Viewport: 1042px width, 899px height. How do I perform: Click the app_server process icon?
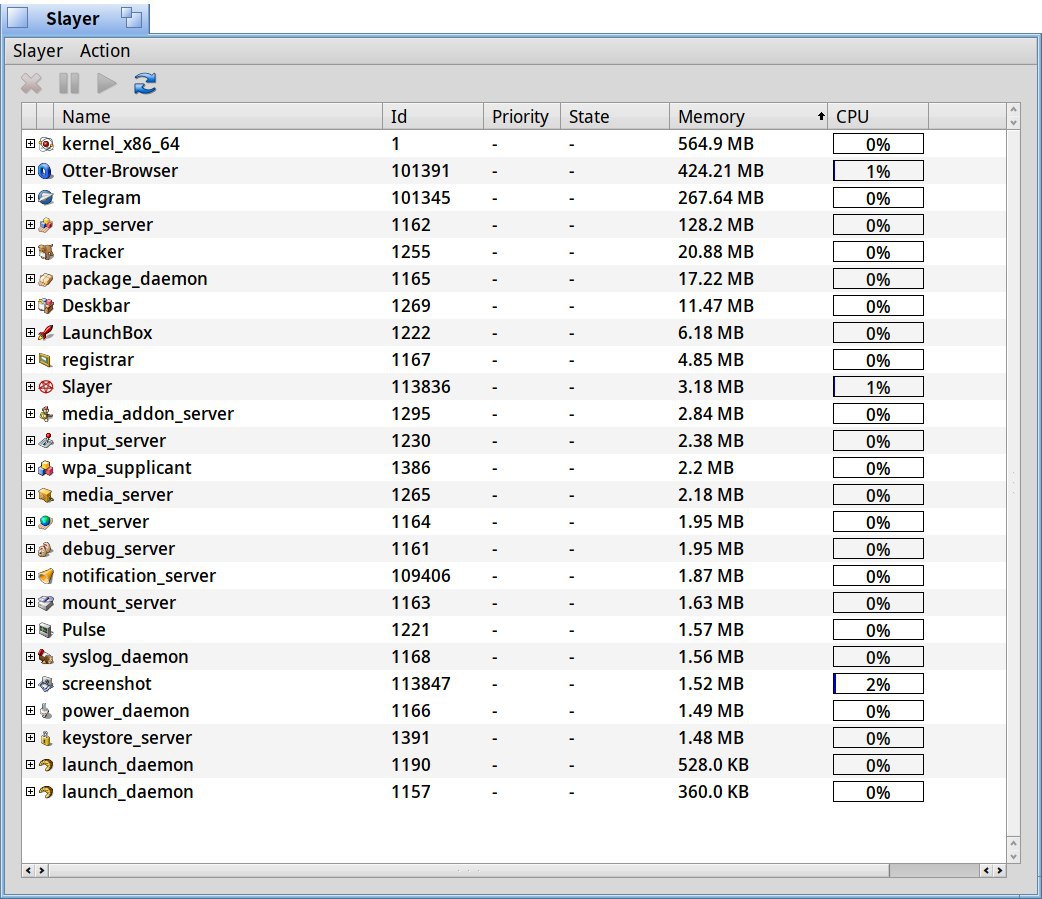pyautogui.click(x=46, y=225)
